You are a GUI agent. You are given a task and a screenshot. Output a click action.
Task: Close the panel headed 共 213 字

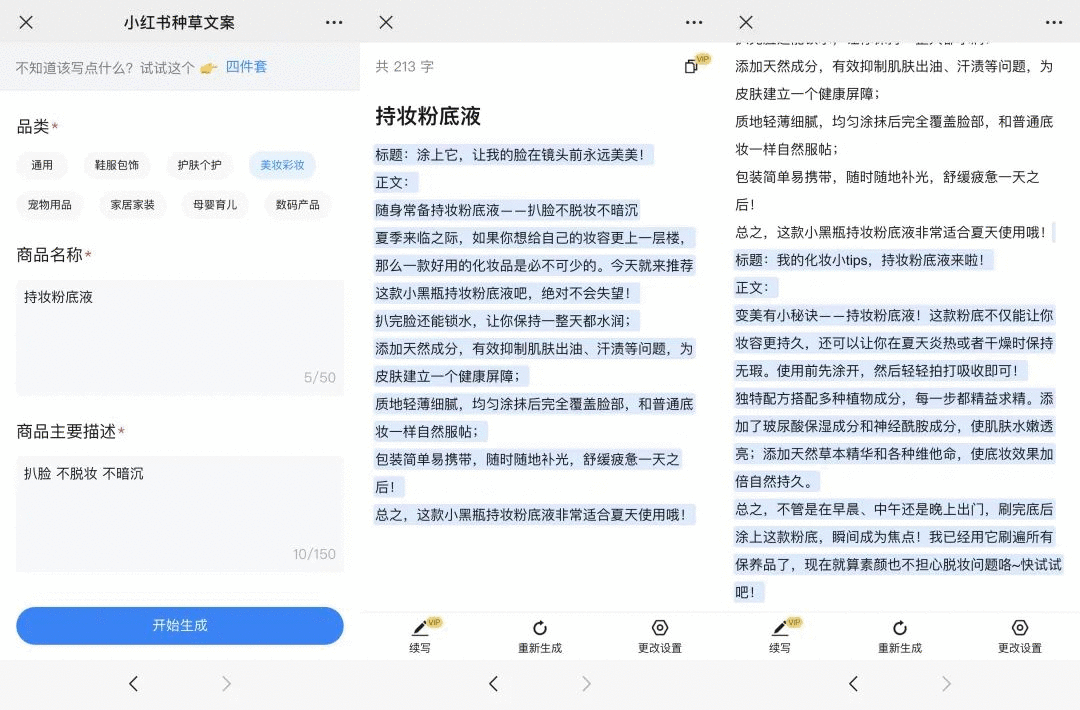point(386,22)
